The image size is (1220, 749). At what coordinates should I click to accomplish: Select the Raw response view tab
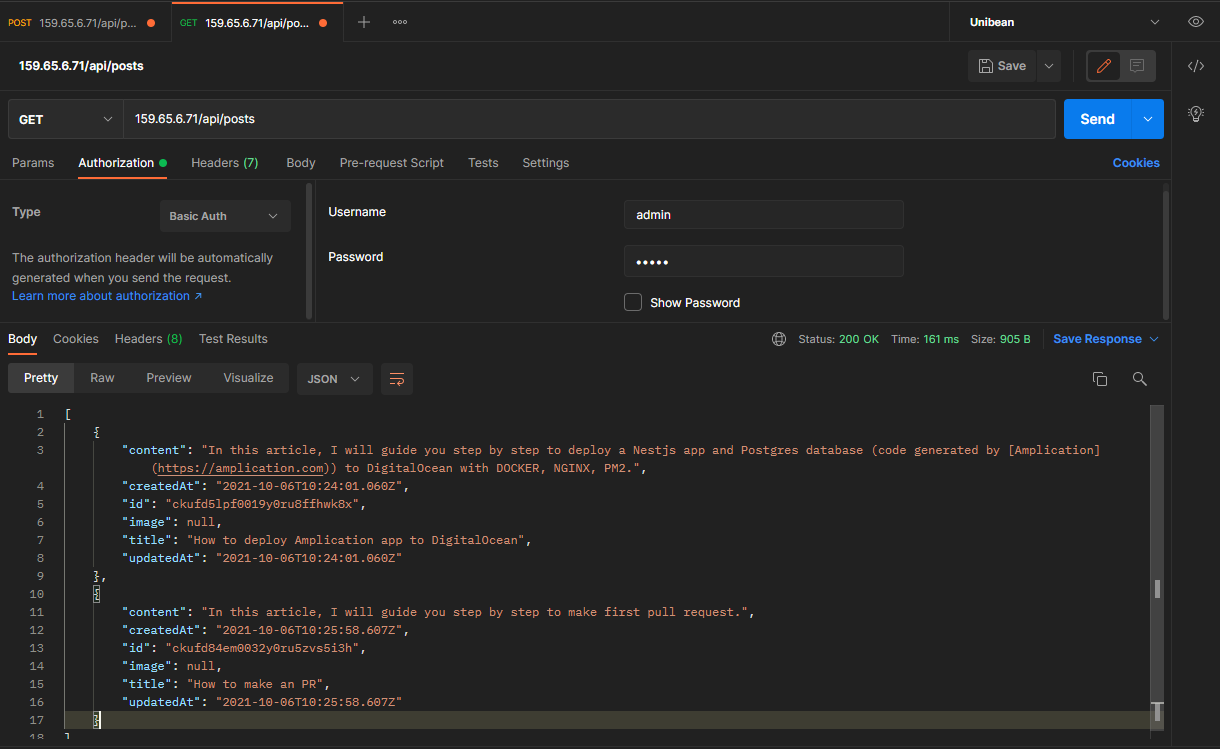pyautogui.click(x=102, y=378)
